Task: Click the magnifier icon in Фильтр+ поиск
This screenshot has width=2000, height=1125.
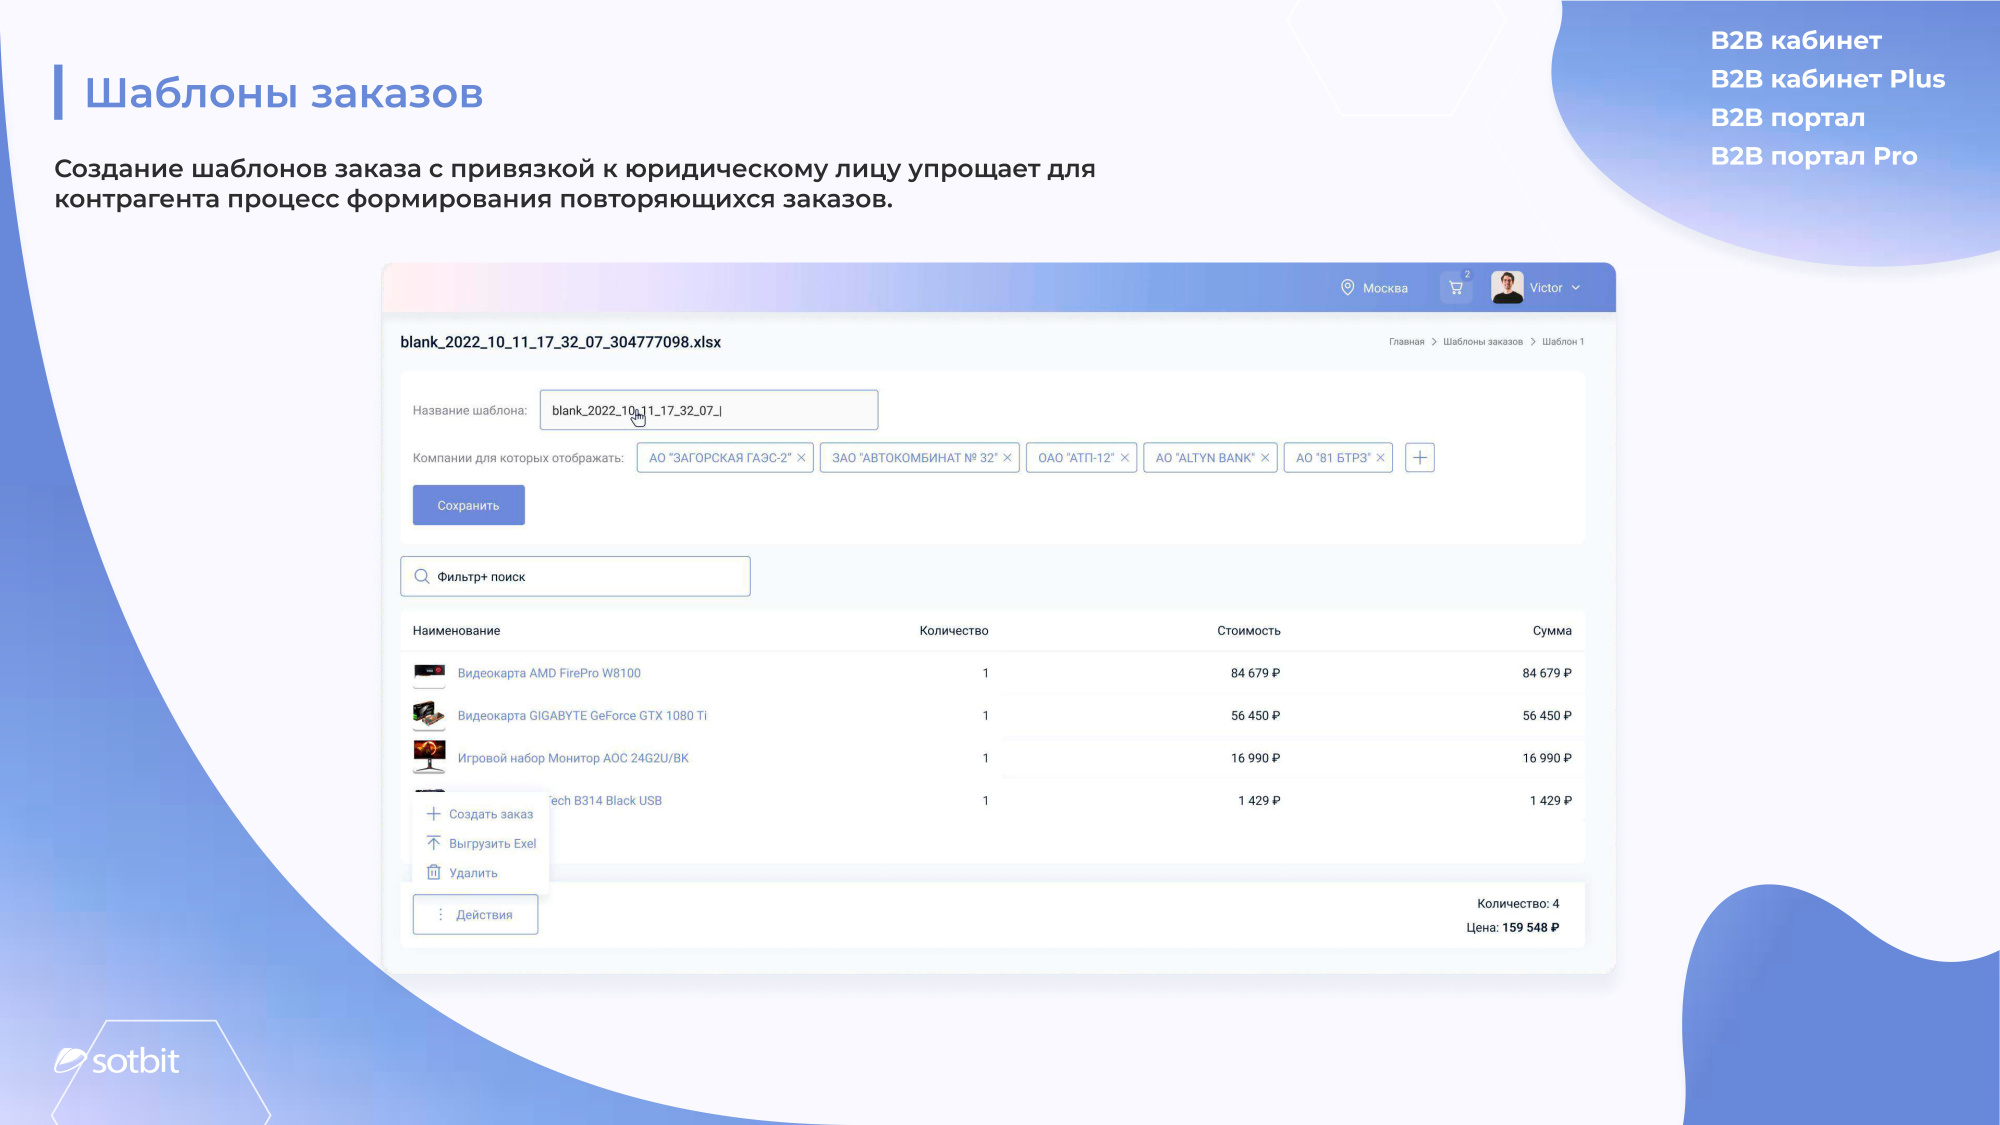Action: pos(421,576)
